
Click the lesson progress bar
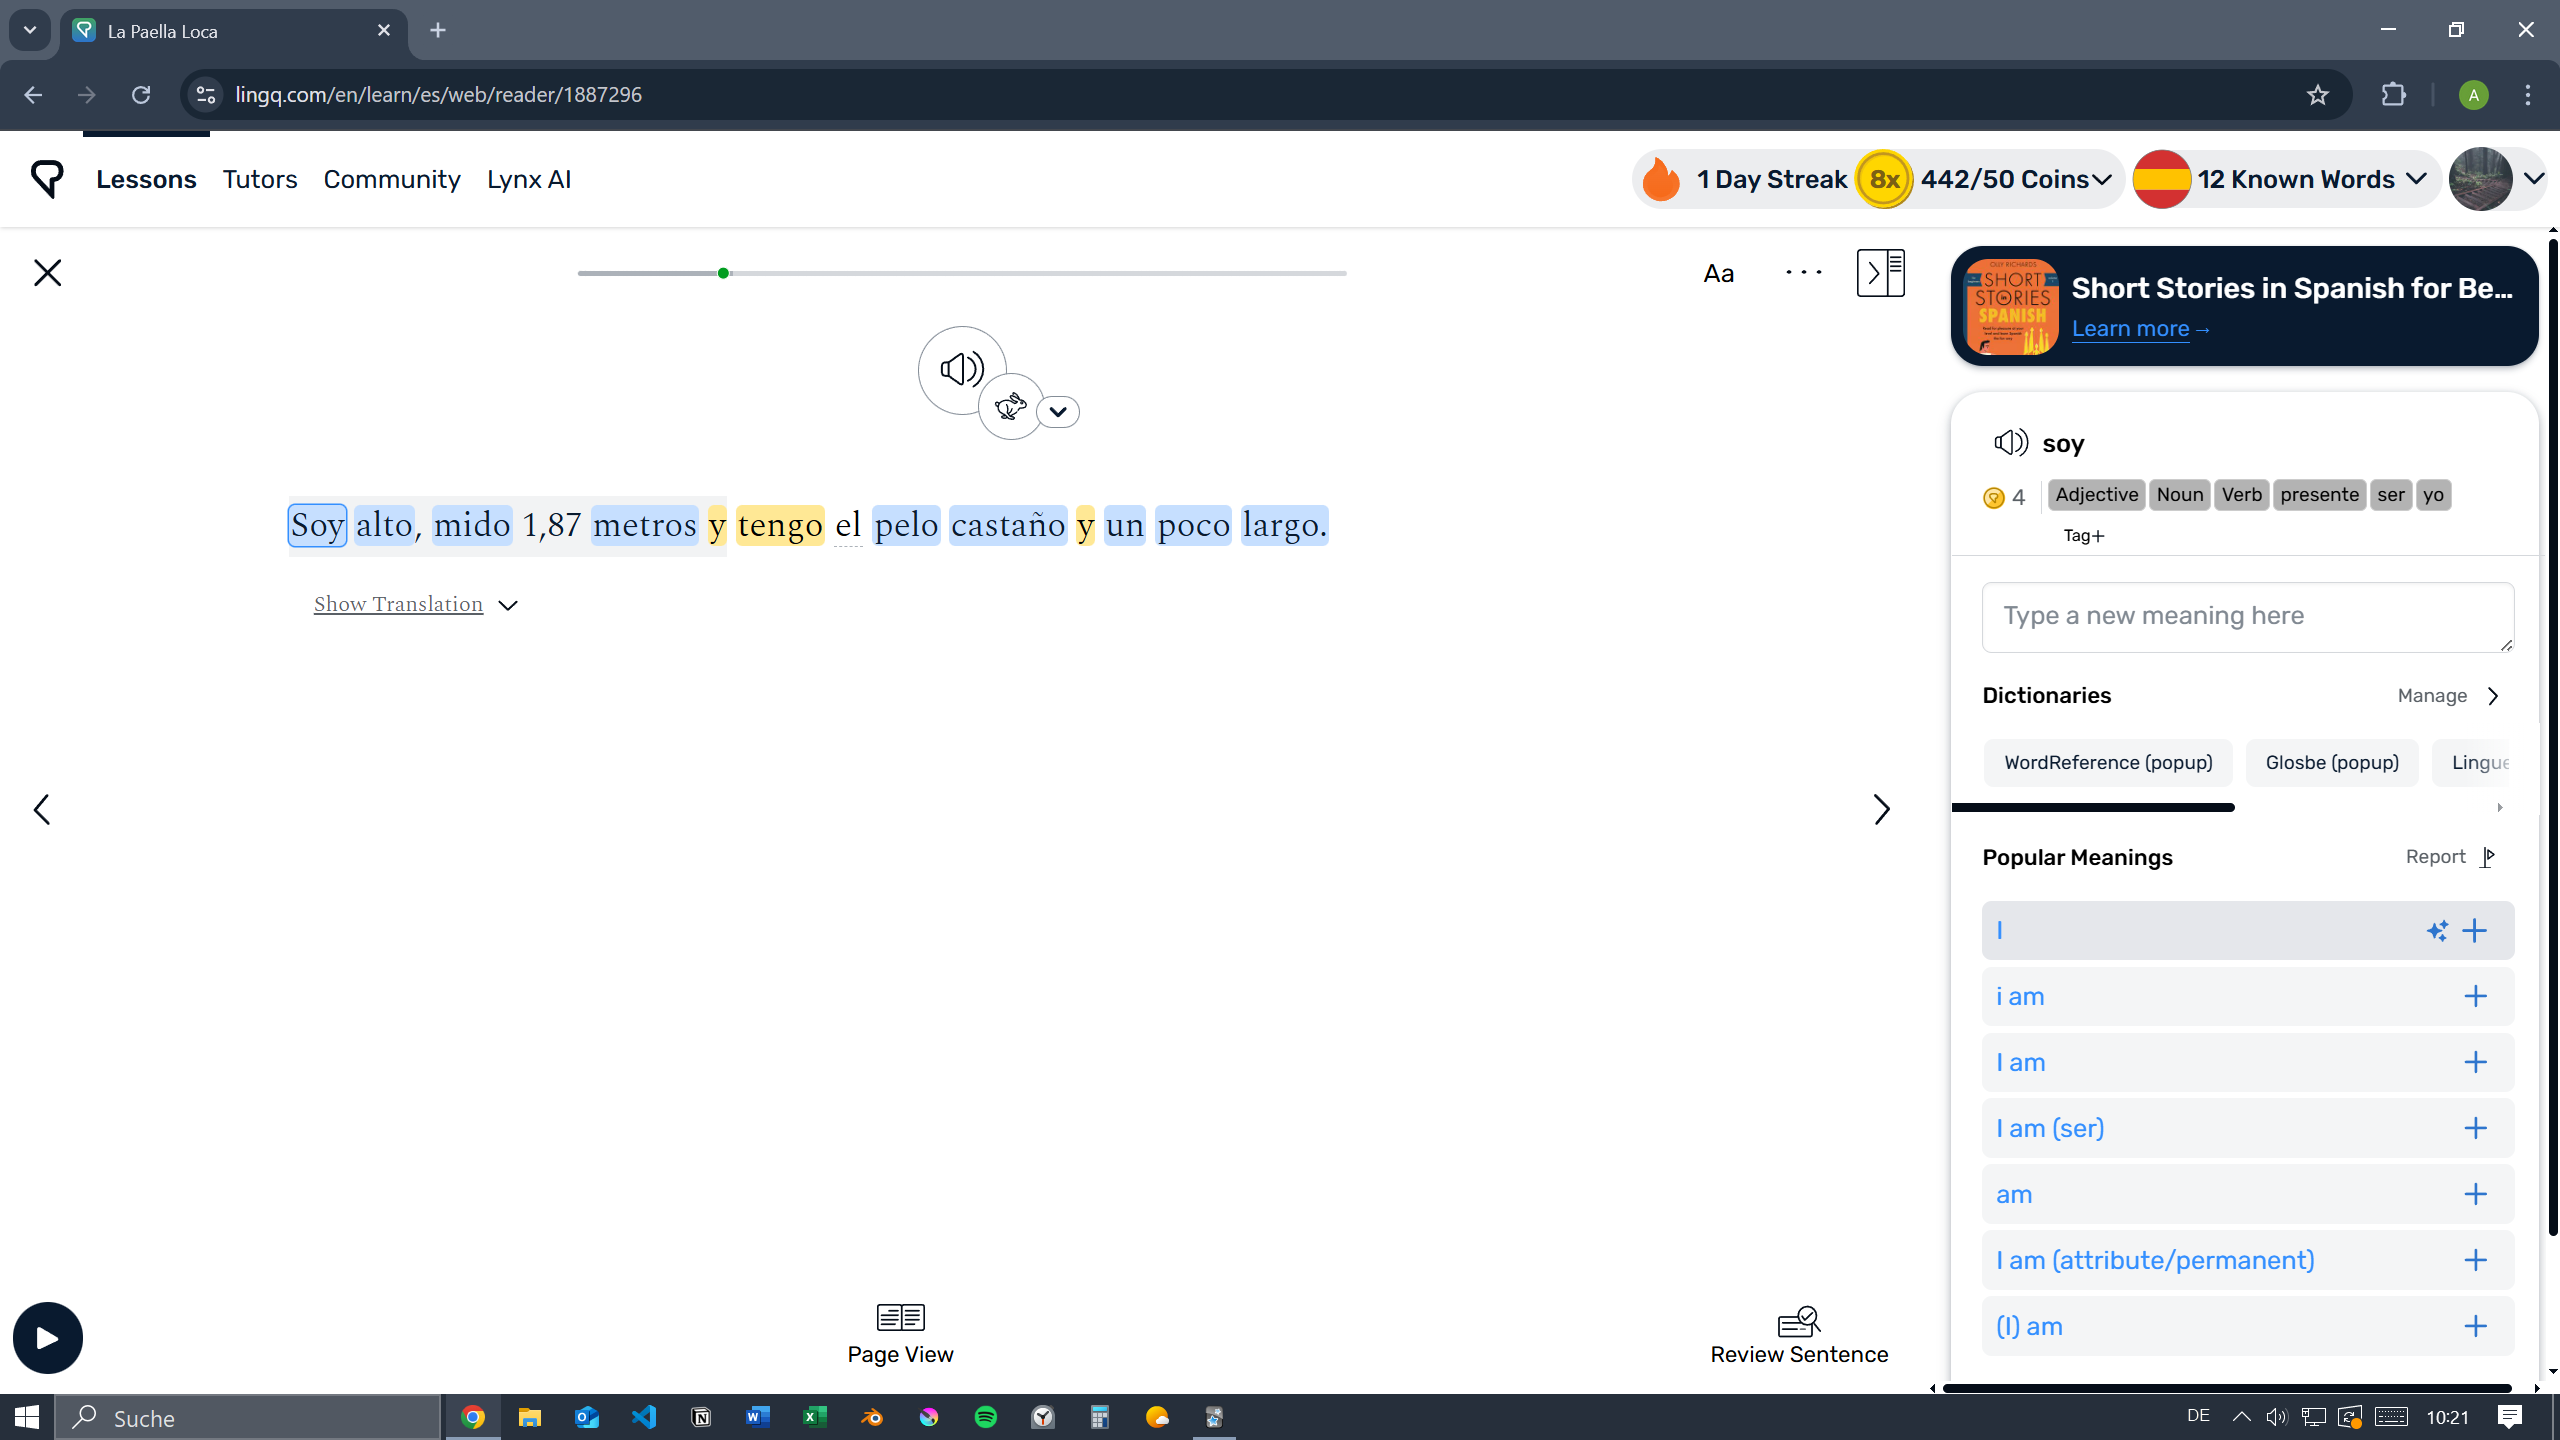coord(960,273)
